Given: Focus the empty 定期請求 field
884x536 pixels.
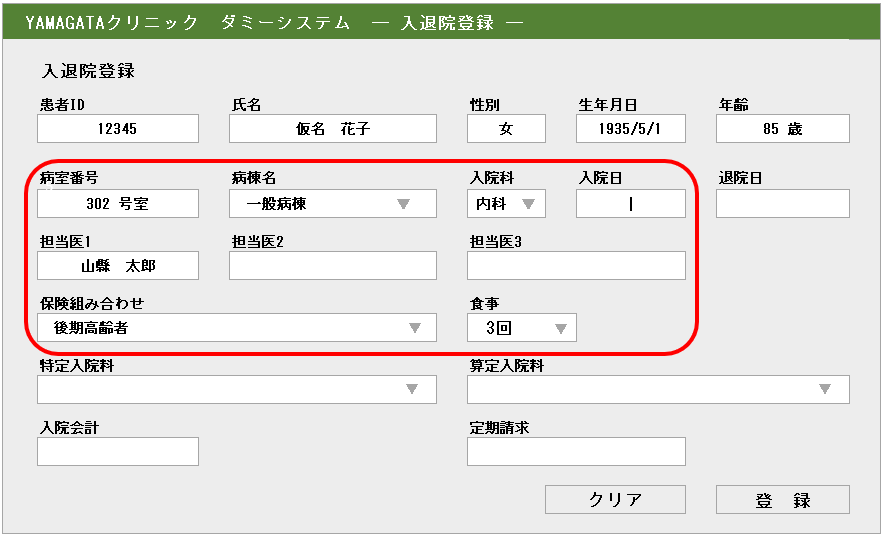Looking at the screenshot, I should 576,452.
